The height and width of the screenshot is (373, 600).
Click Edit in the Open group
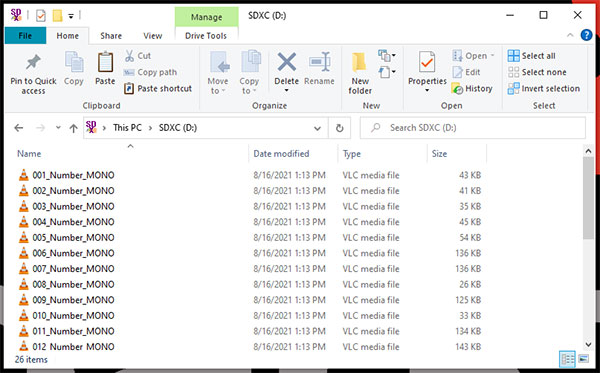pos(466,72)
